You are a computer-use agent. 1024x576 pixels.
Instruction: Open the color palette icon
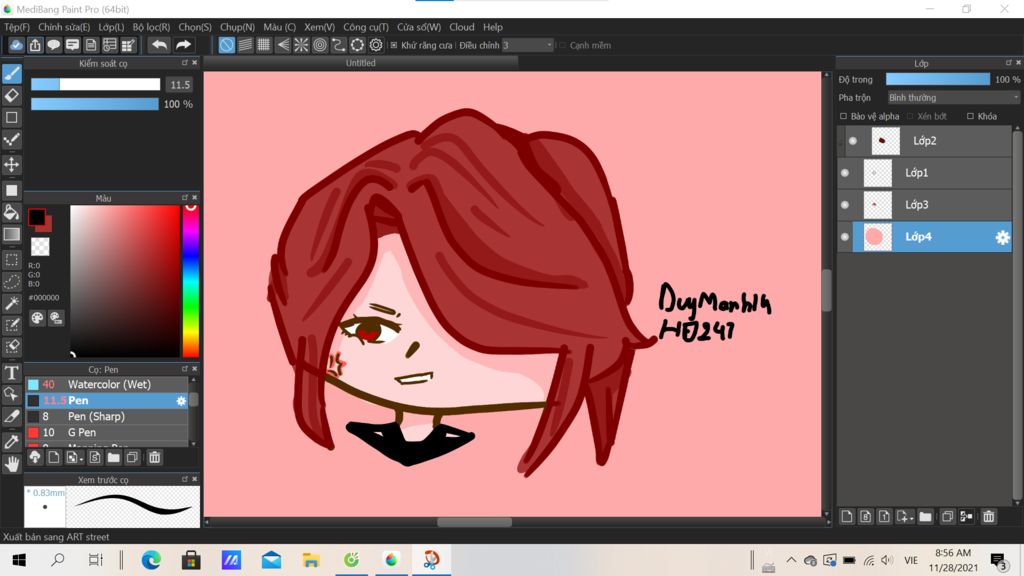click(x=37, y=318)
